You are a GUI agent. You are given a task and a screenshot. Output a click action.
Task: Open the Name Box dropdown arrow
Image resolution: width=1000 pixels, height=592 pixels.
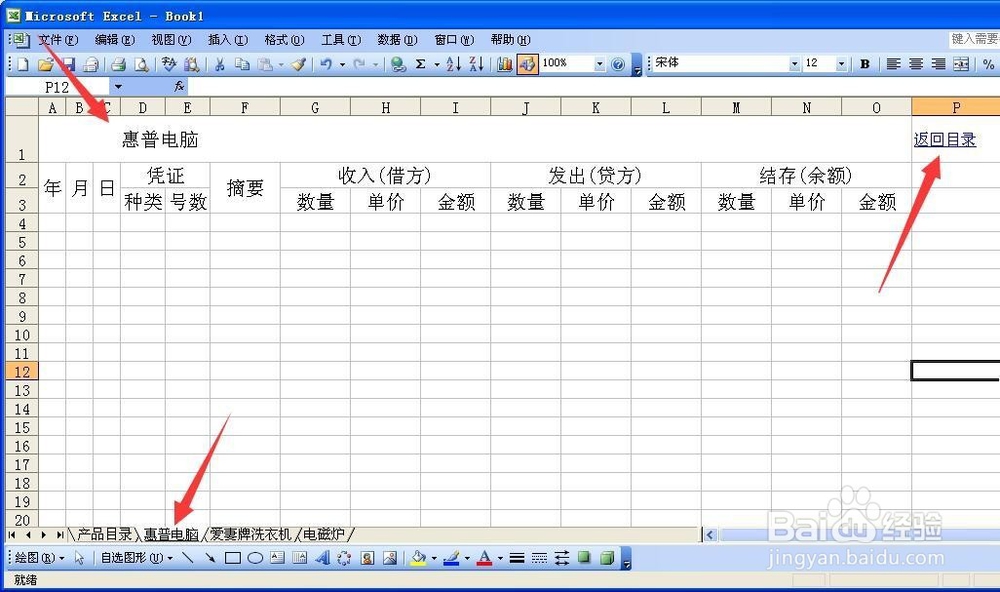click(118, 87)
